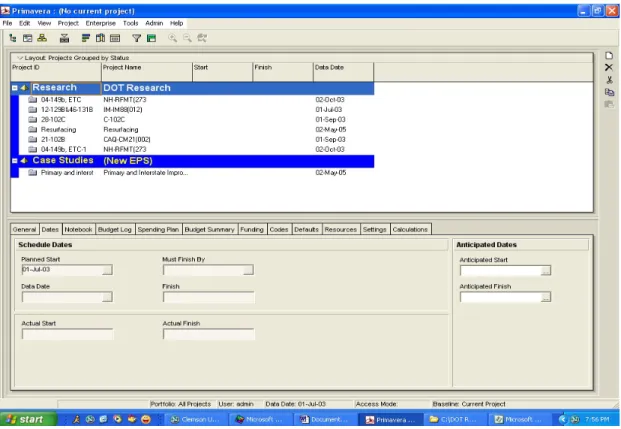Switch to the Calculations tab

(x=410, y=230)
